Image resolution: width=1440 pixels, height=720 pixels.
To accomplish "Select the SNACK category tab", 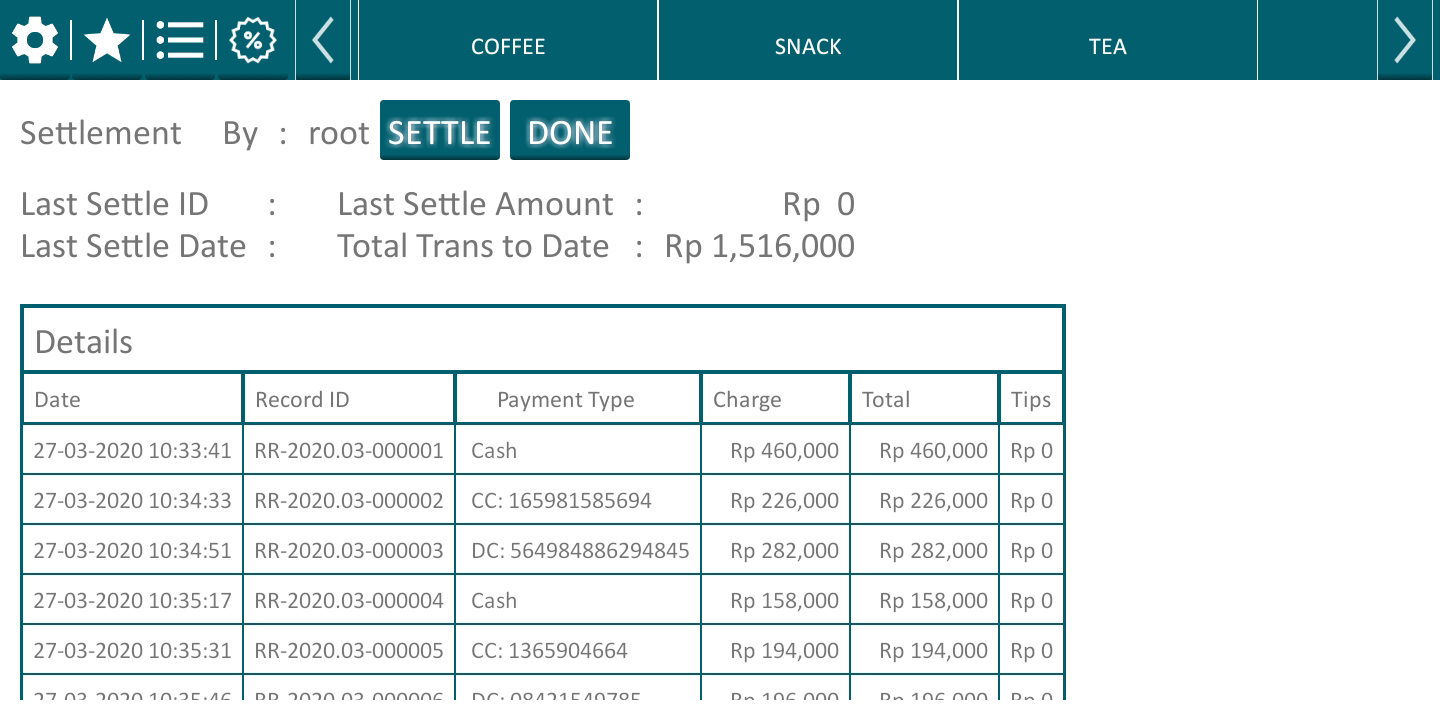I will 808,46.
